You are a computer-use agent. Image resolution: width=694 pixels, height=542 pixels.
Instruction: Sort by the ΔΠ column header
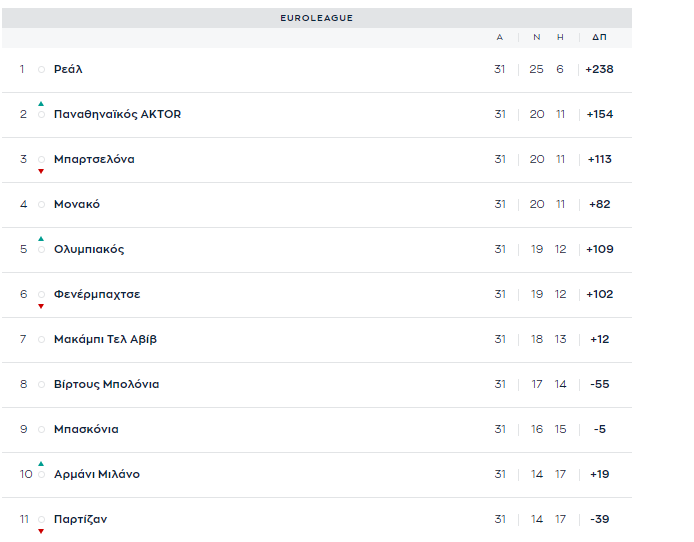pyautogui.click(x=599, y=37)
